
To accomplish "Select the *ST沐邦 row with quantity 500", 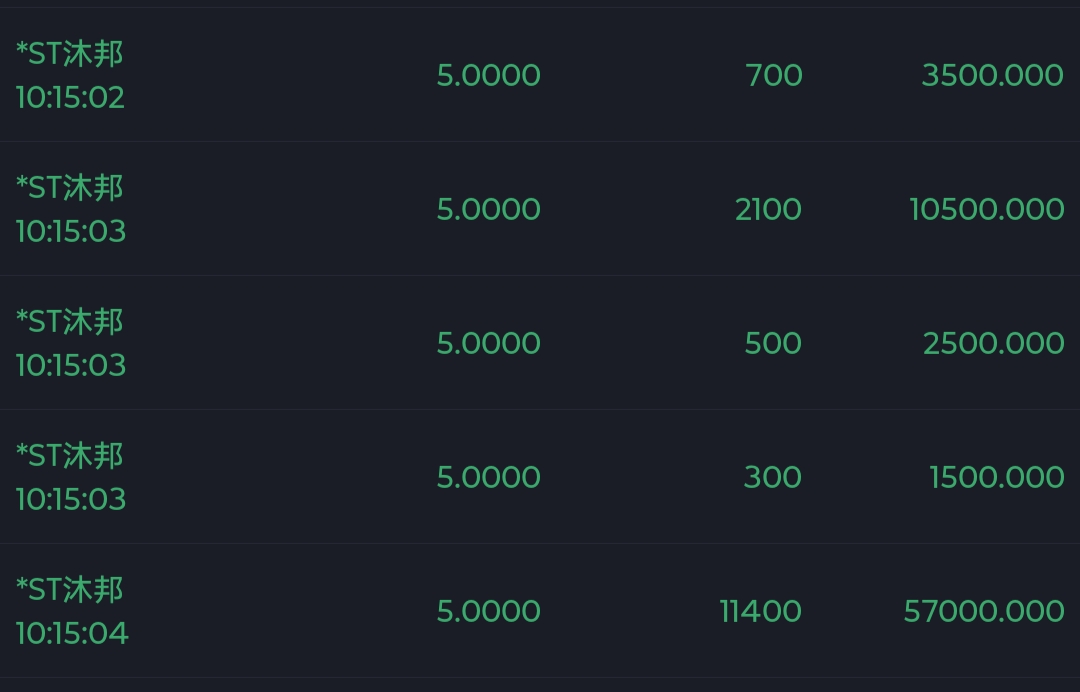I will (x=540, y=343).
